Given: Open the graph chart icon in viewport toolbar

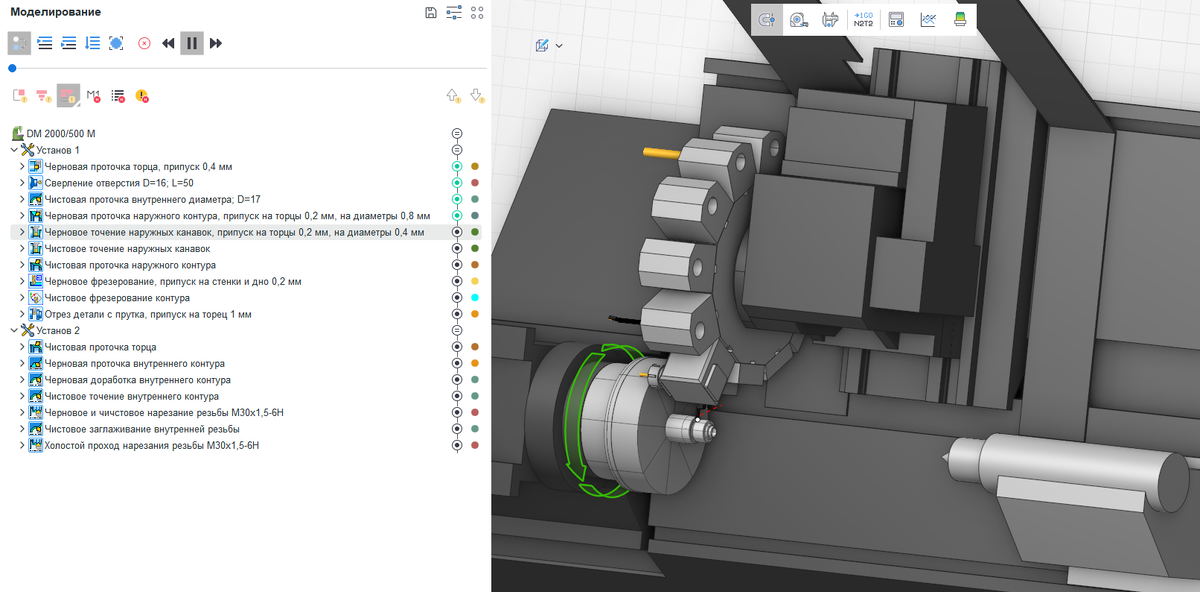Looking at the screenshot, I should (928, 19).
